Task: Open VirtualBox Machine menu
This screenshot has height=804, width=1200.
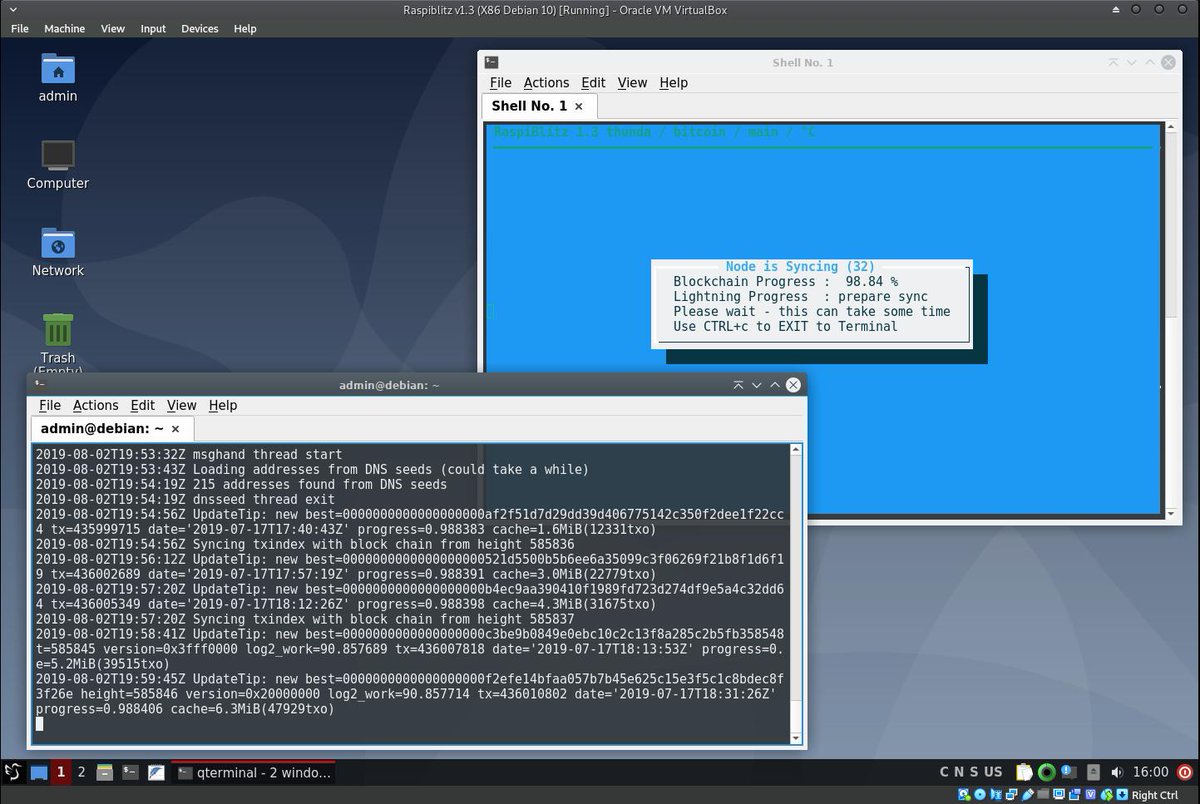Action: [64, 29]
